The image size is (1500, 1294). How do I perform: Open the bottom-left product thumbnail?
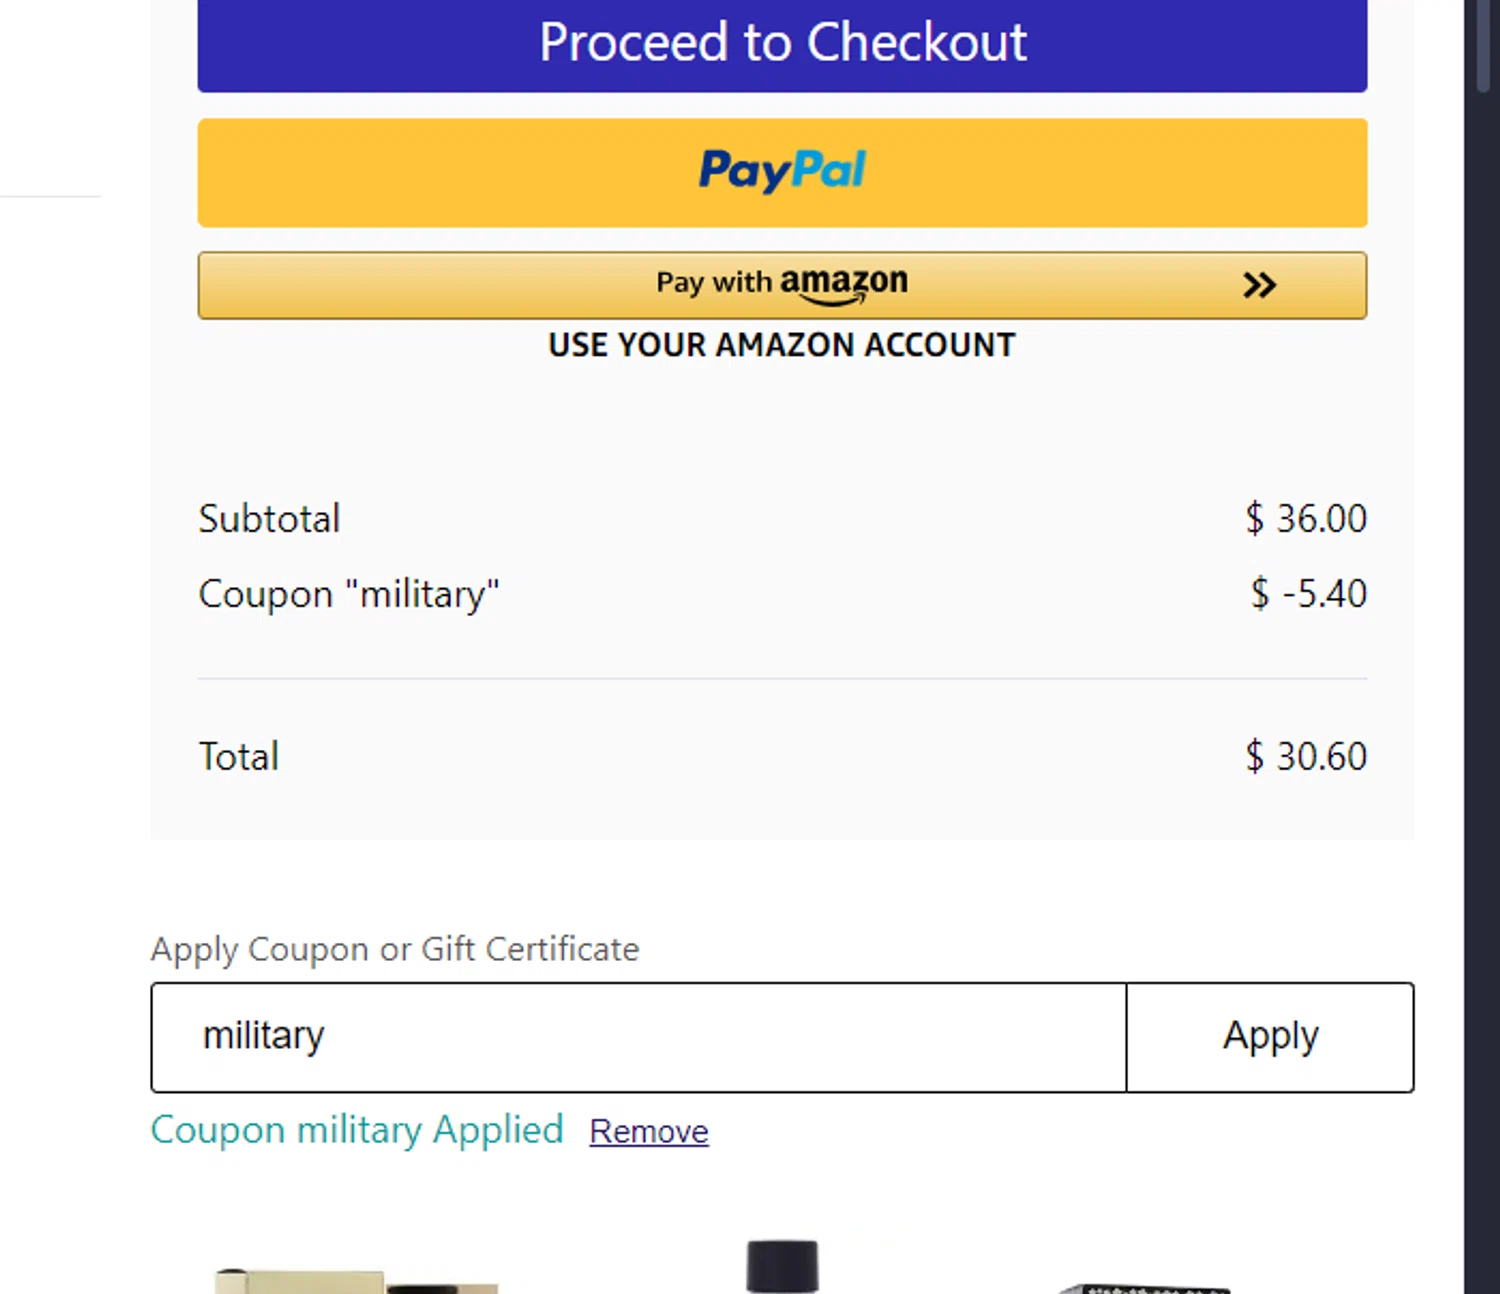point(355,1280)
